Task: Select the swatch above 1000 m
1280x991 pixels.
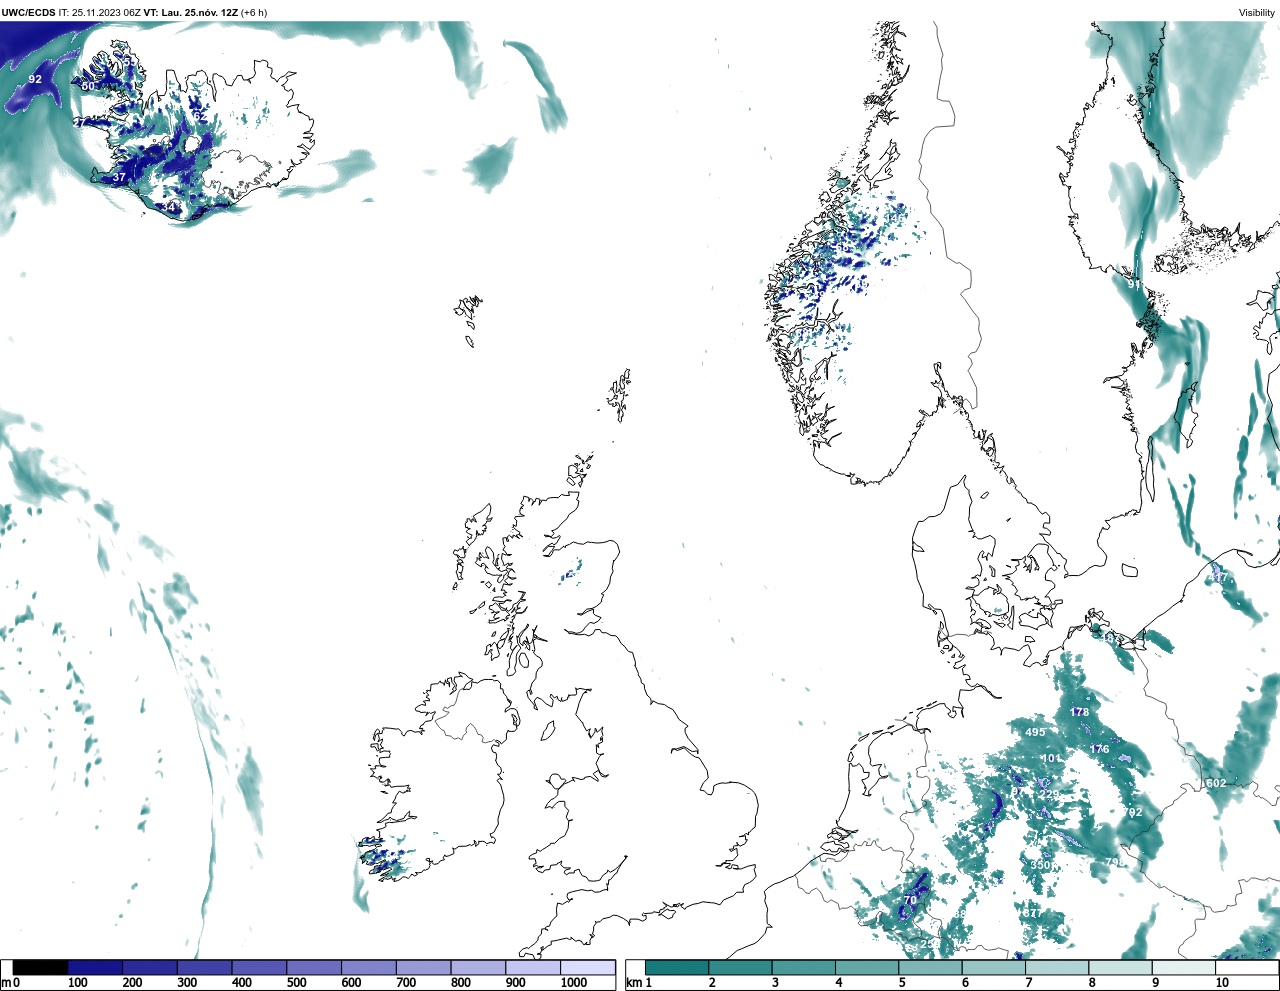Action: tap(587, 968)
